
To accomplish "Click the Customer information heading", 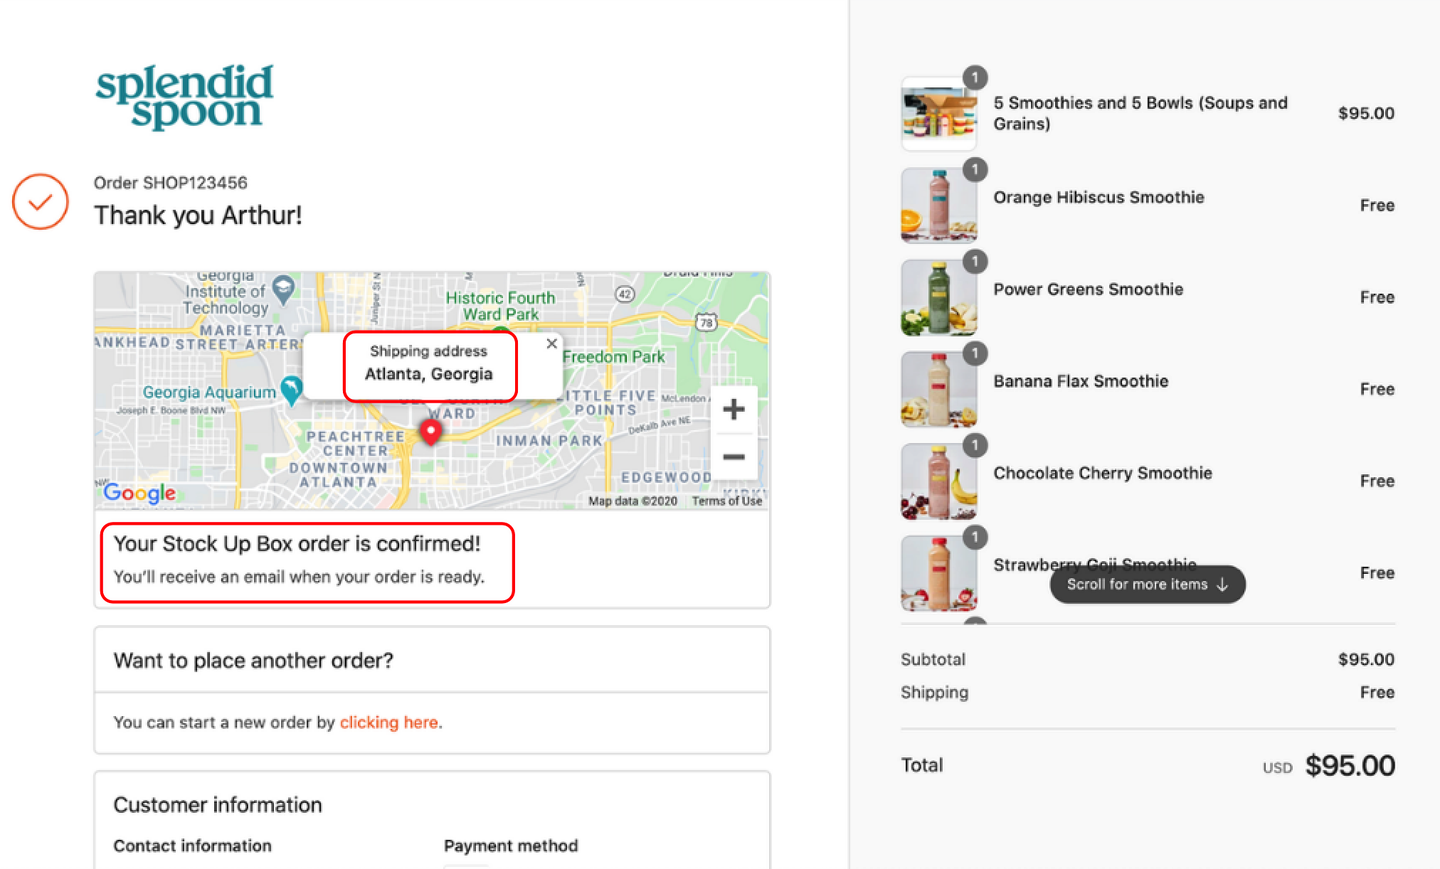I will pos(217,805).
